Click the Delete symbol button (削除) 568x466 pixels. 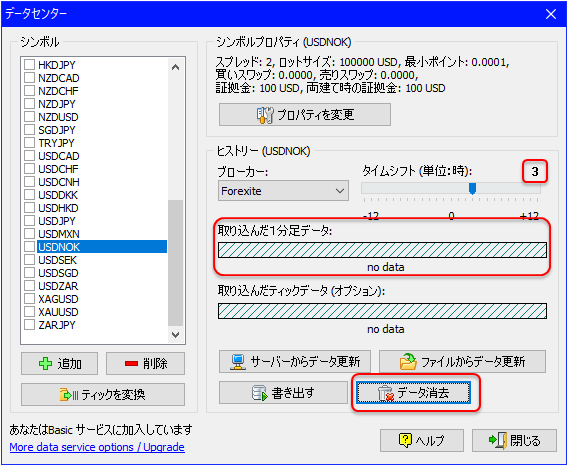(145, 363)
